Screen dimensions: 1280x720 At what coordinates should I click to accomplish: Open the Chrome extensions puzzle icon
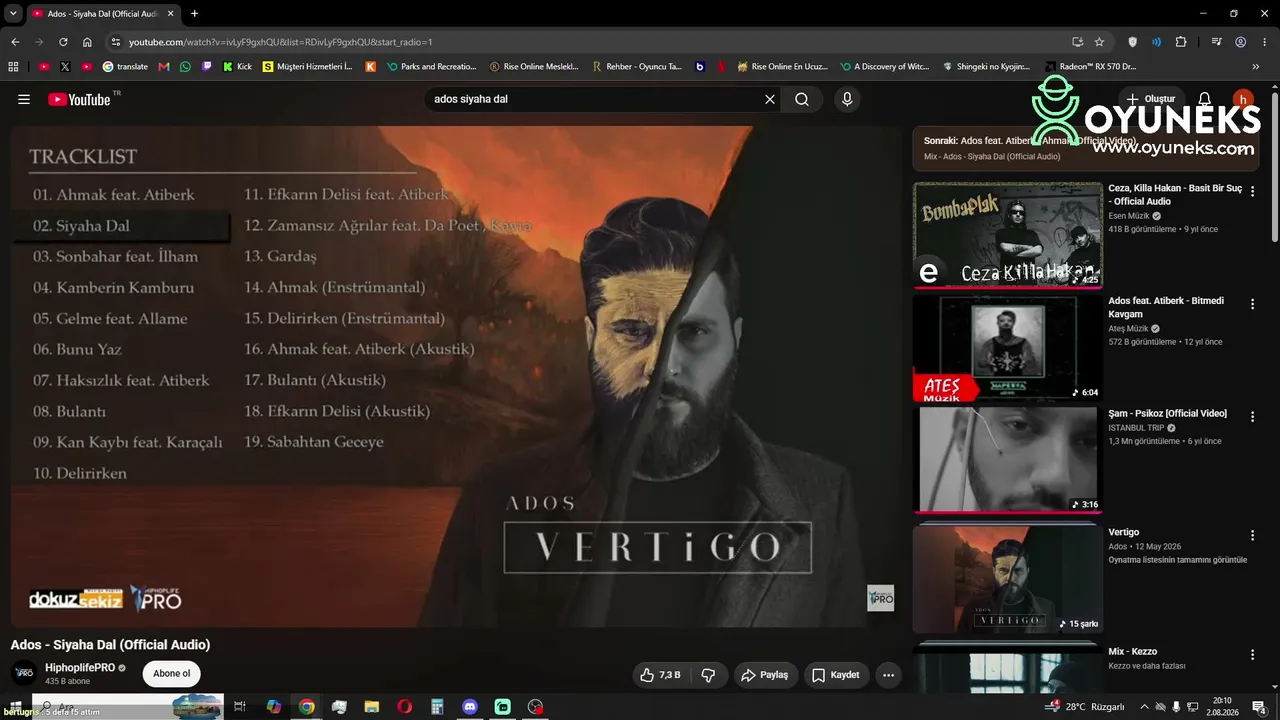tap(1181, 42)
